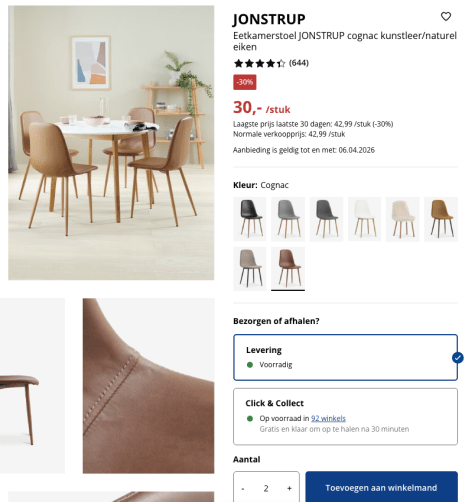Select mustard chair with black legs
This screenshot has width=475, height=502.
[441, 219]
